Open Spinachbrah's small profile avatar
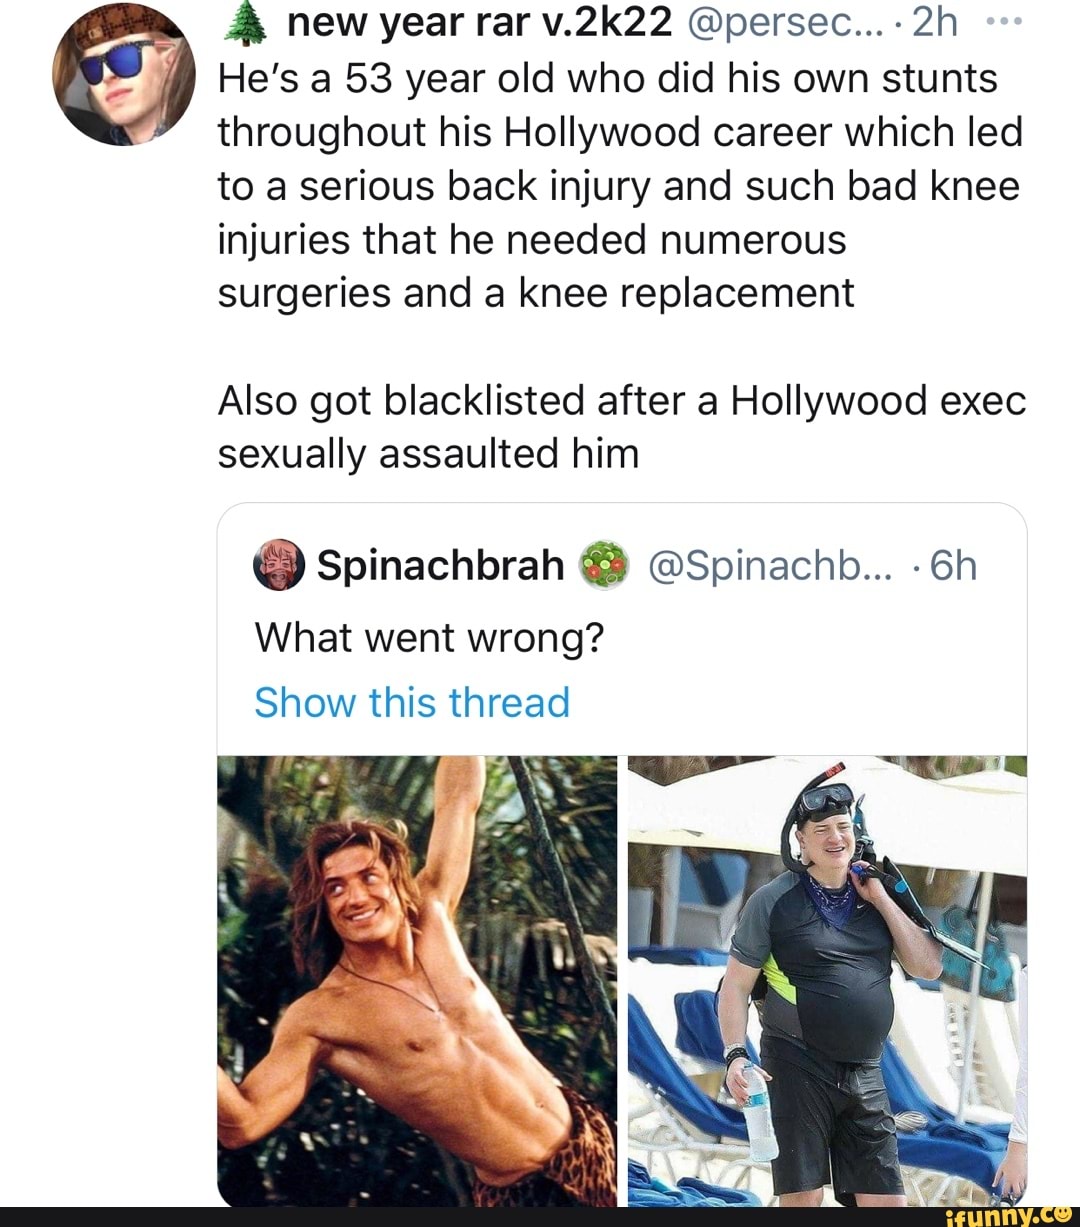1080x1227 pixels. 279,565
